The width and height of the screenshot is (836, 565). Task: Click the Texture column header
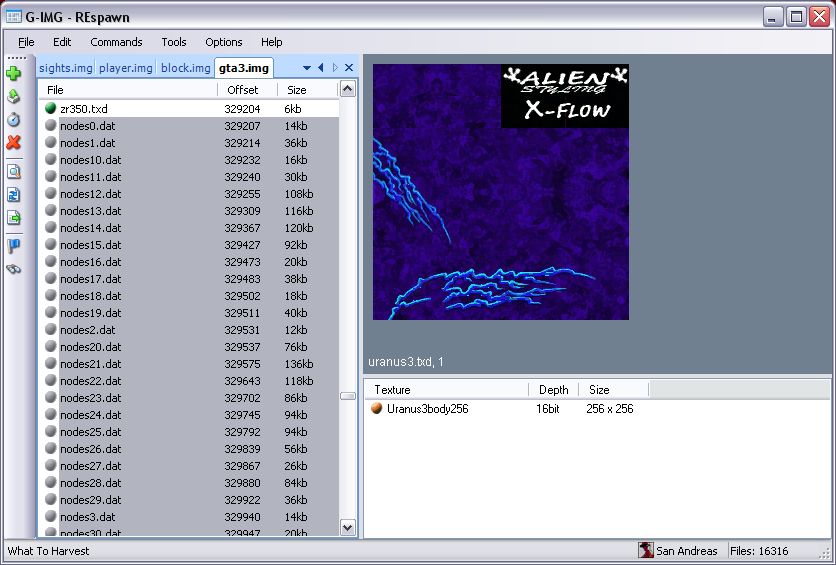(447, 390)
